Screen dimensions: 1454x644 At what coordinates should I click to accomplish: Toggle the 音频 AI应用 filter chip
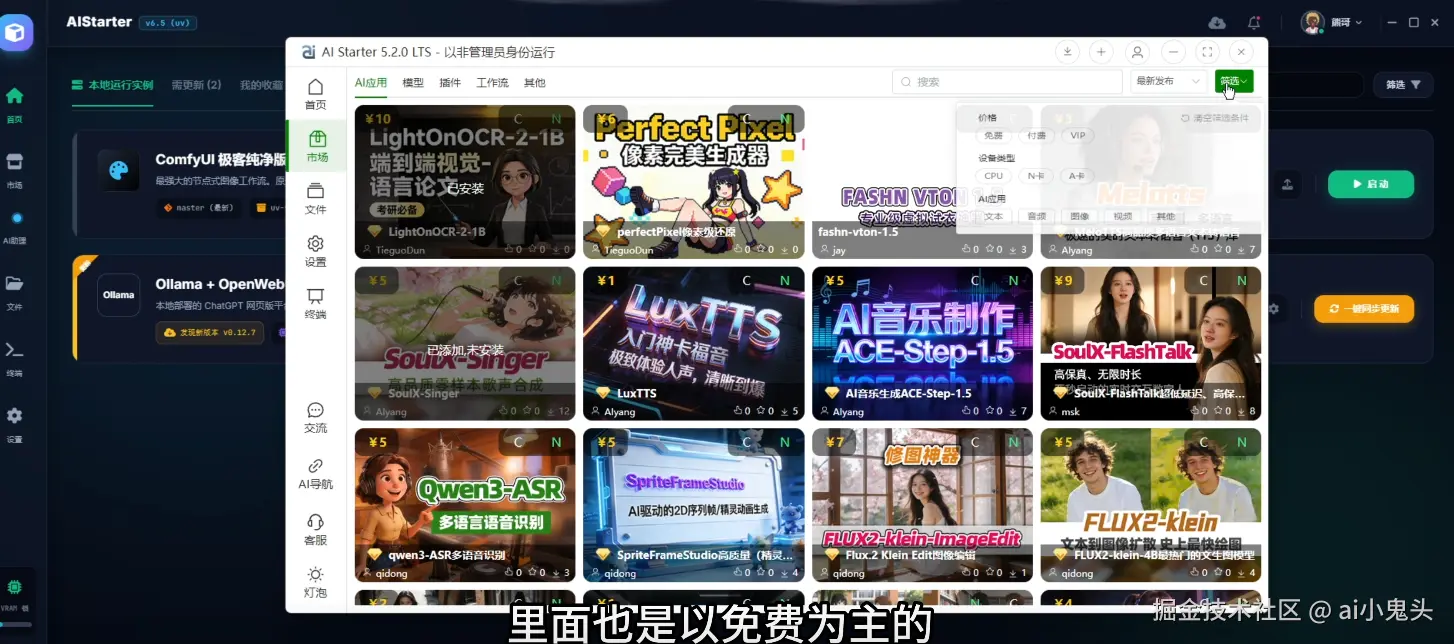coord(1037,216)
